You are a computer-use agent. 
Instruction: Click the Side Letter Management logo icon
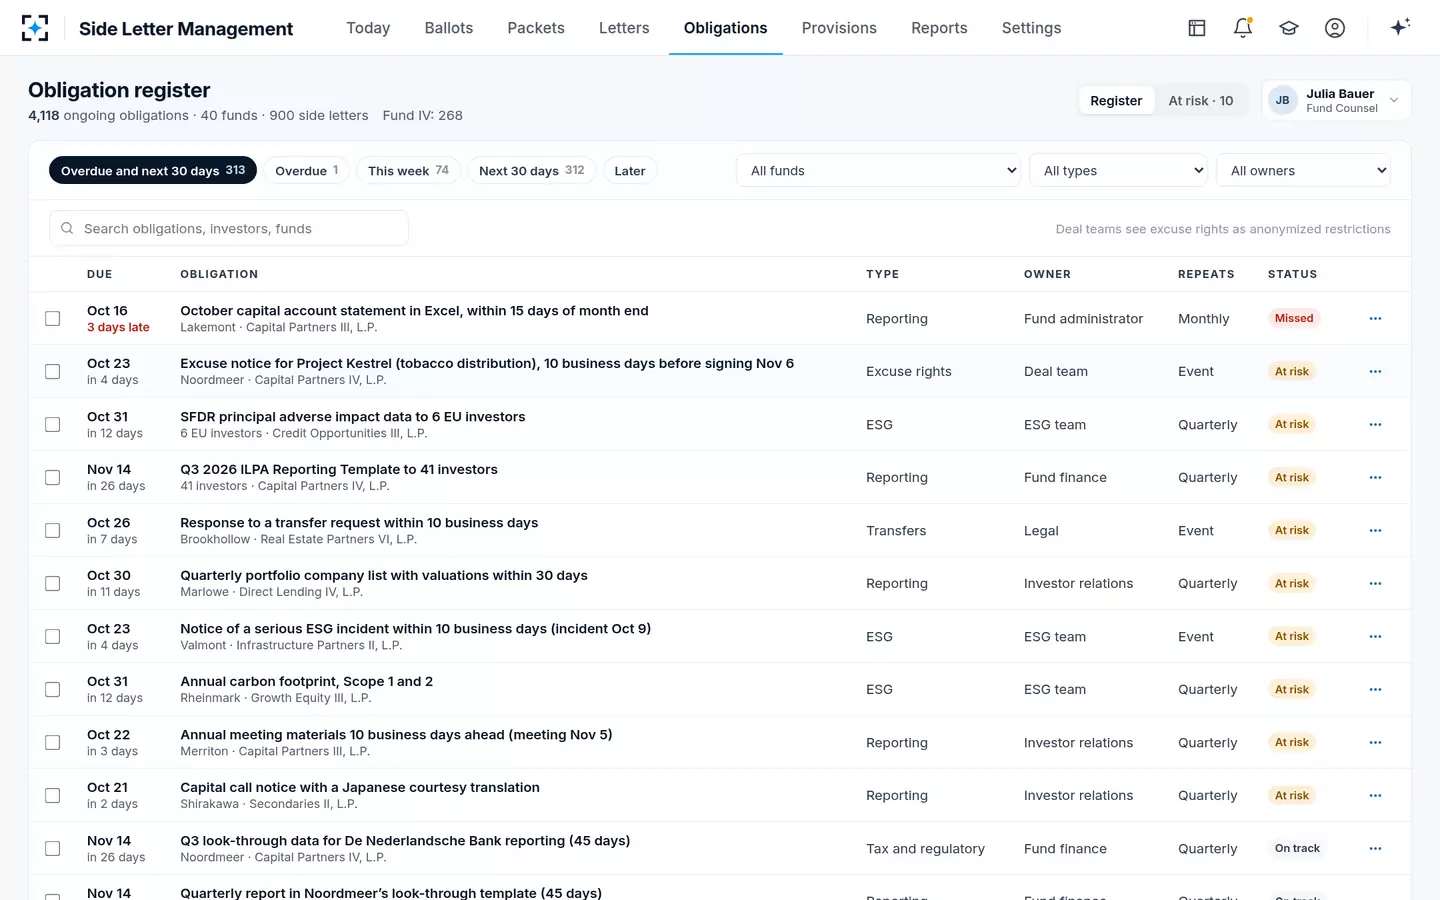(x=35, y=28)
